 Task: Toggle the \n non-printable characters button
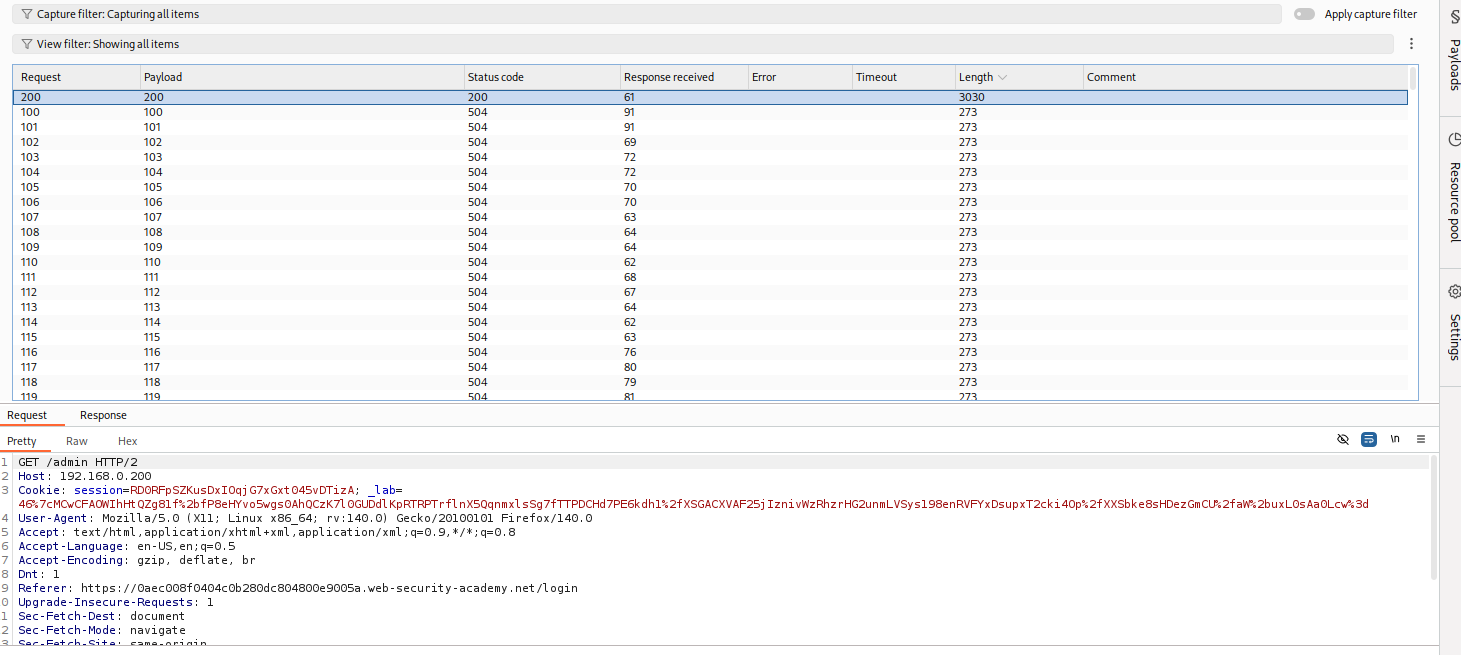(x=1395, y=440)
